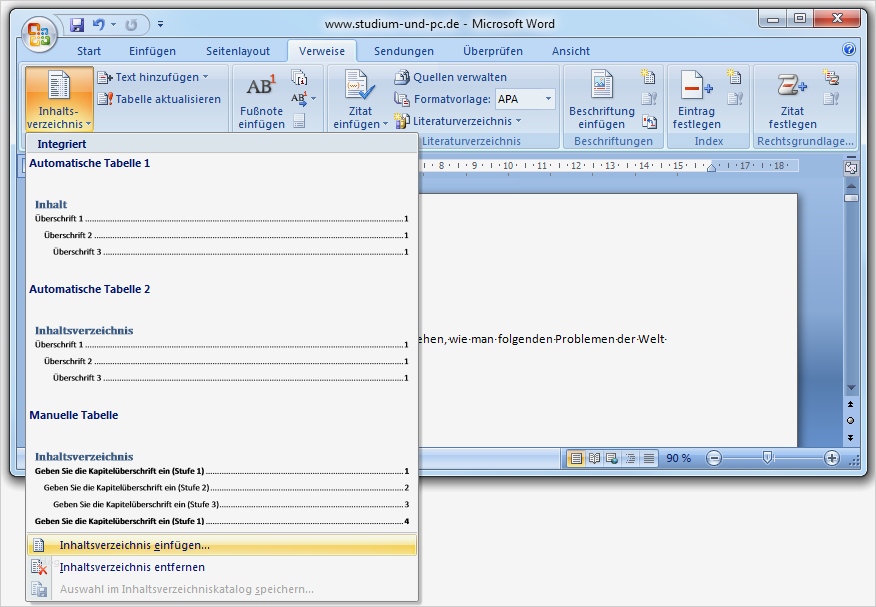Click Inhaltsverzeichnis entfernen
This screenshot has height=607, width=876.
tap(131, 567)
